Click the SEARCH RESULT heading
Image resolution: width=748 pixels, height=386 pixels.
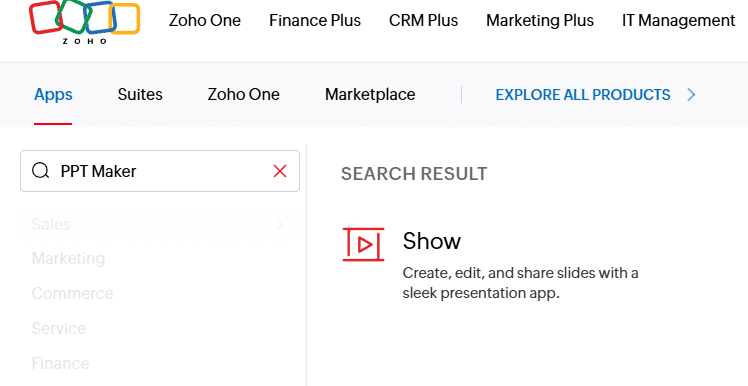(414, 174)
